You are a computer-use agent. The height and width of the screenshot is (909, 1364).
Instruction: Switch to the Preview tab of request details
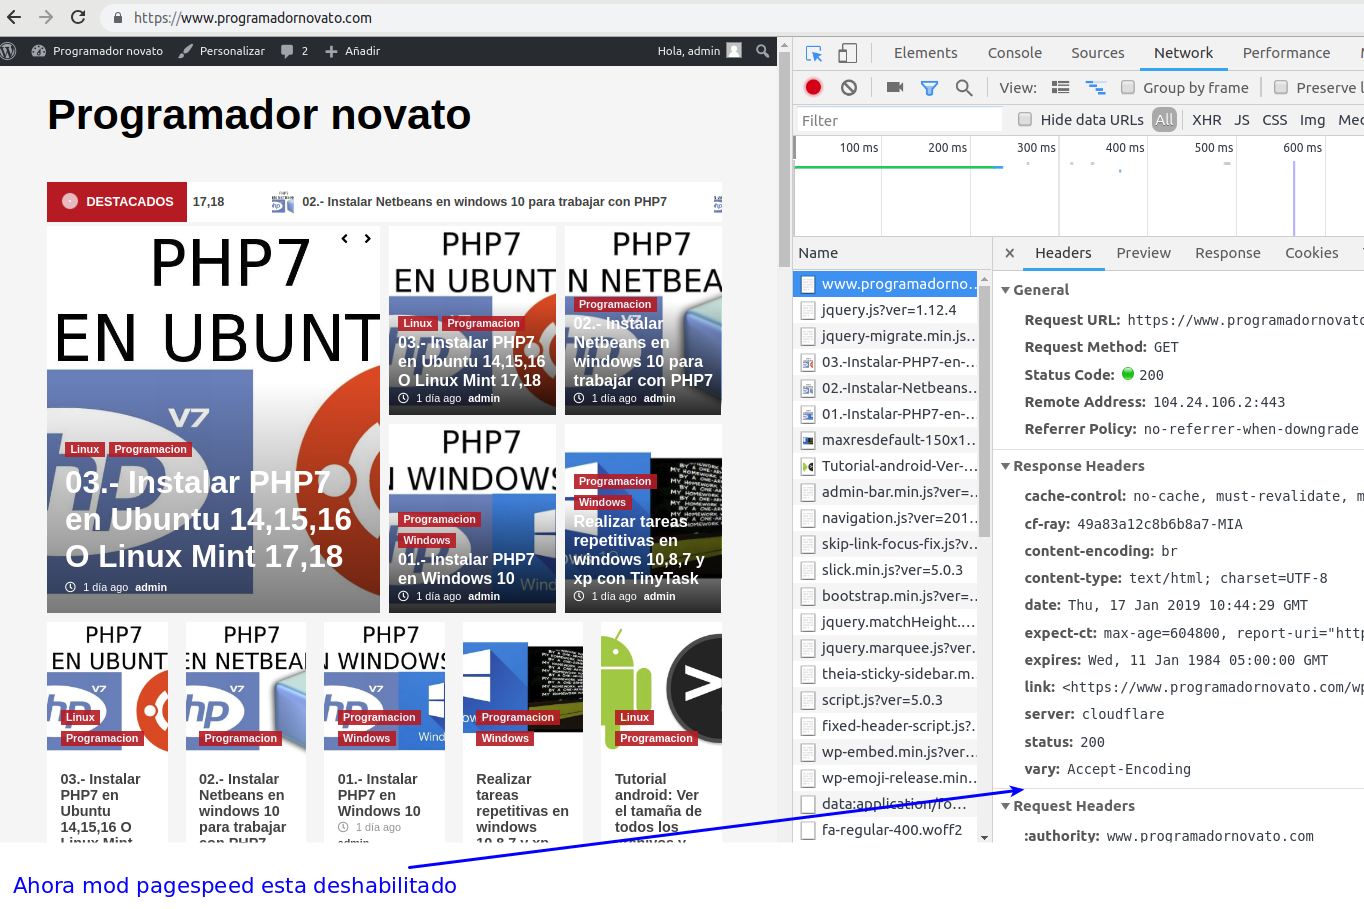tap(1143, 253)
